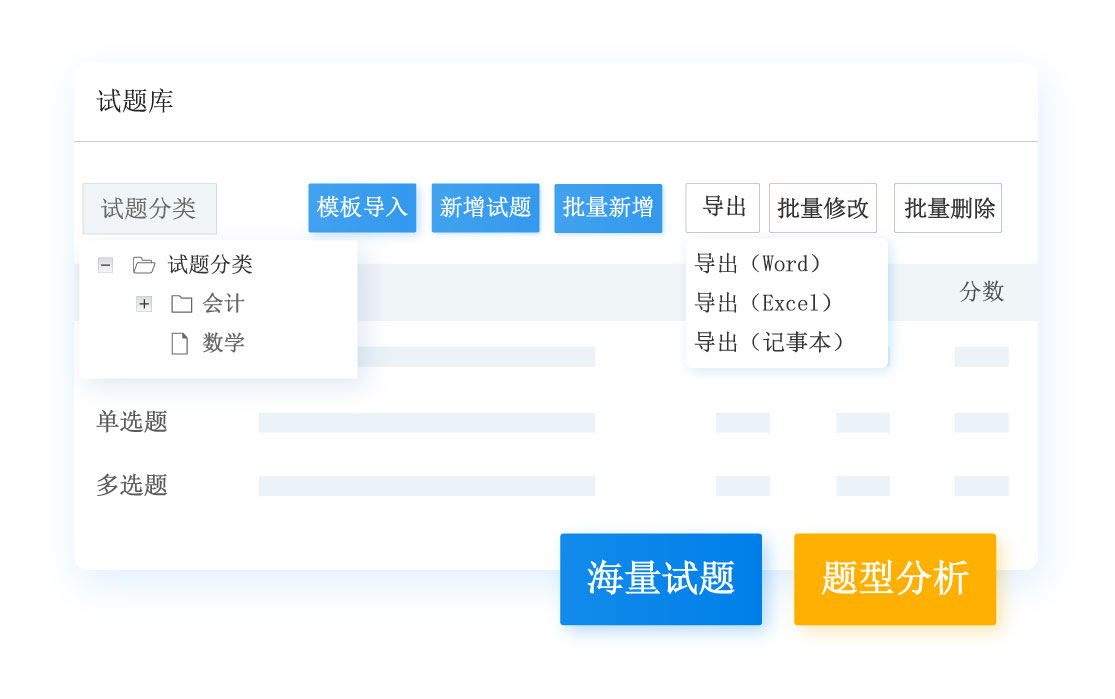Click 批量新增 to add in bulk

608,208
